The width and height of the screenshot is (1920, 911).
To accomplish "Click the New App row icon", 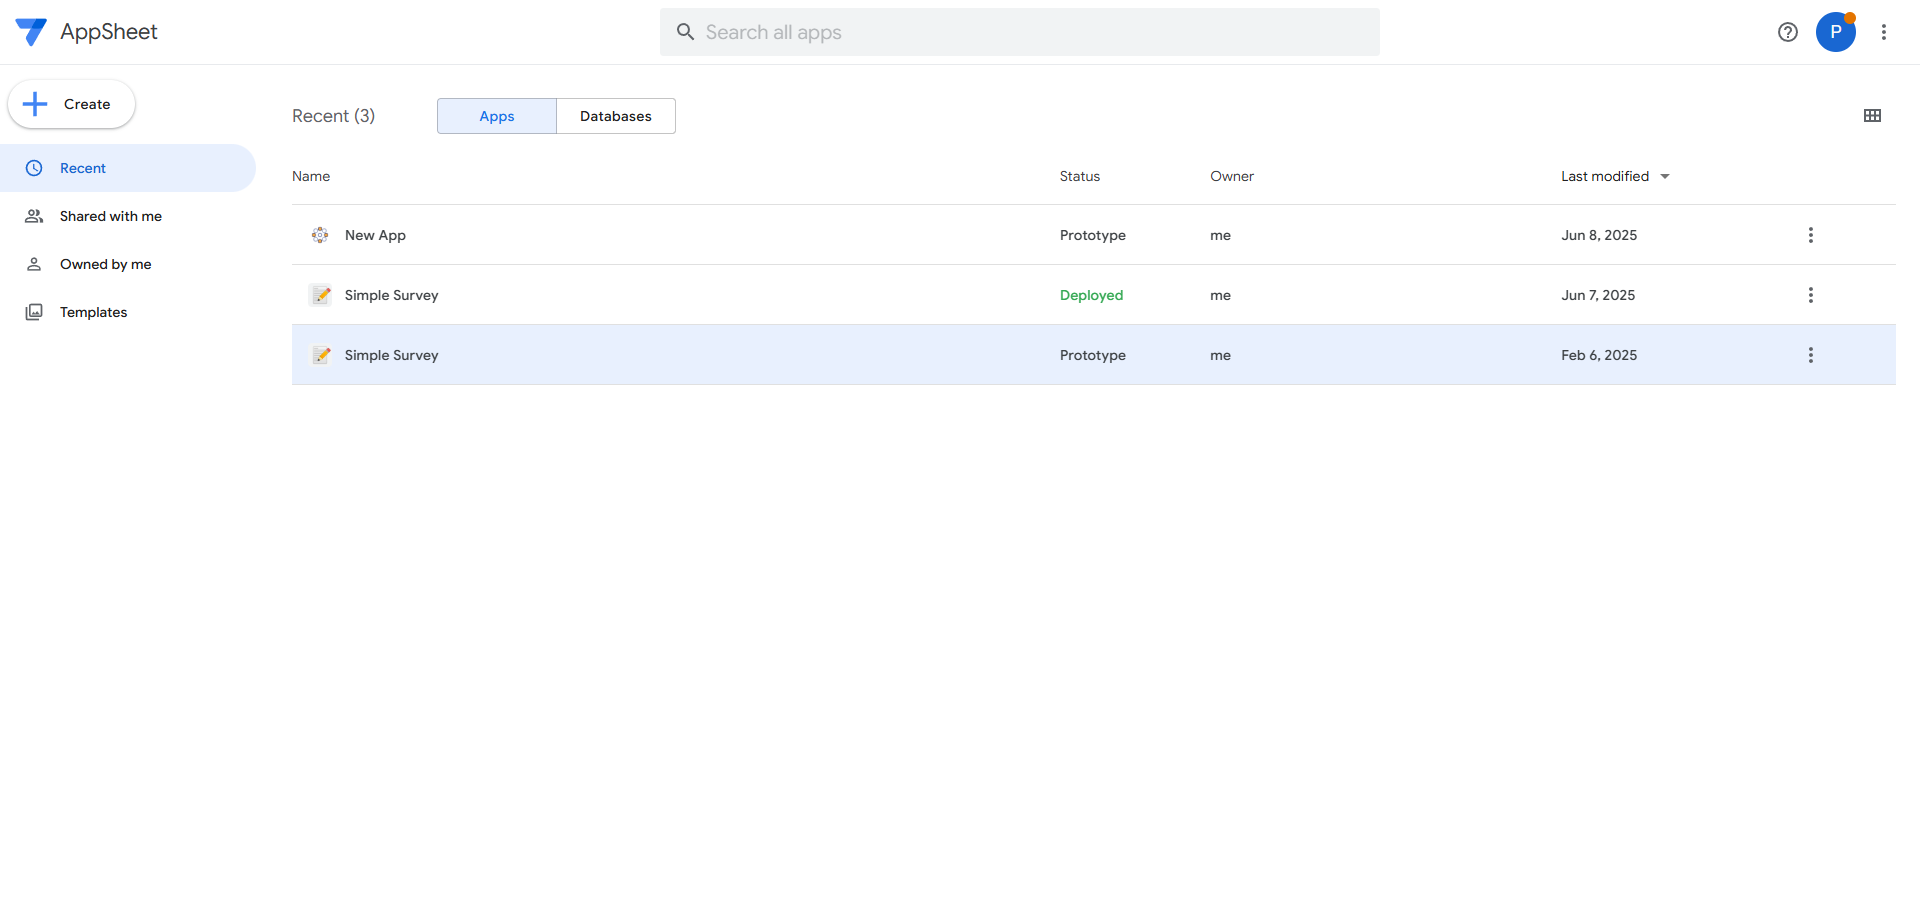I will click(x=320, y=235).
